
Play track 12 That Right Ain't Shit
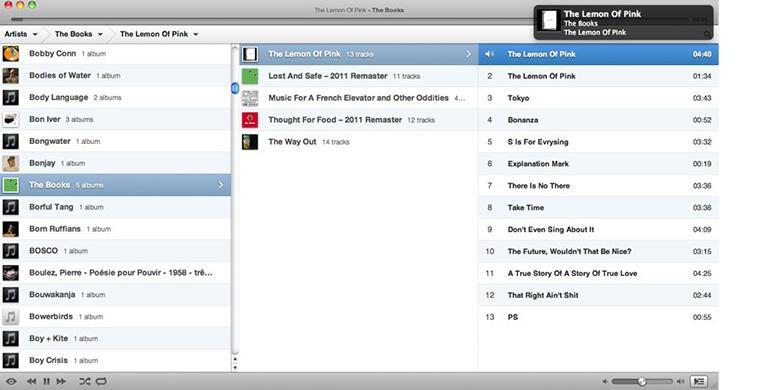point(598,295)
